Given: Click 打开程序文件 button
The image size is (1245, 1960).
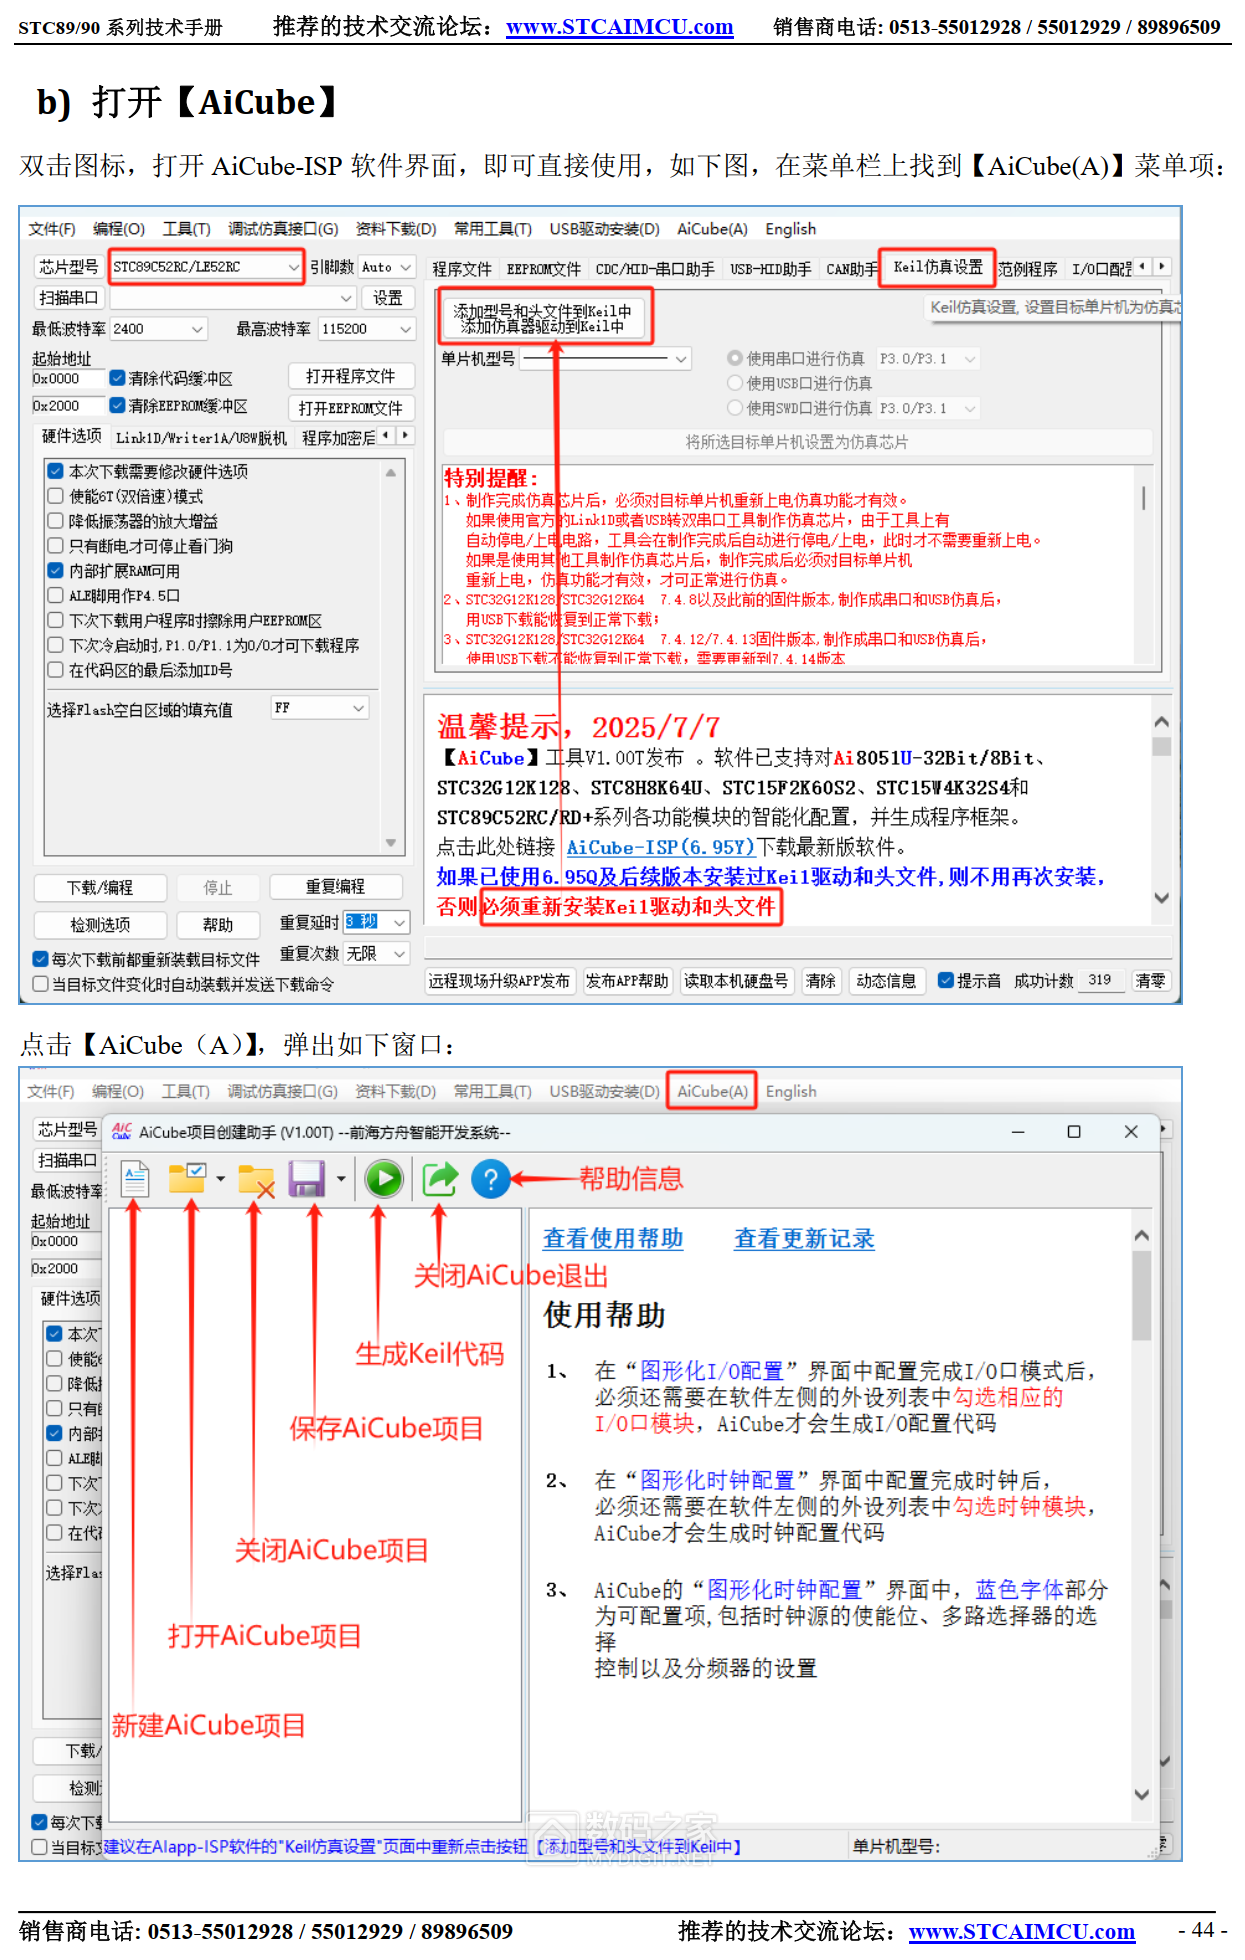Looking at the screenshot, I should coord(350,376).
